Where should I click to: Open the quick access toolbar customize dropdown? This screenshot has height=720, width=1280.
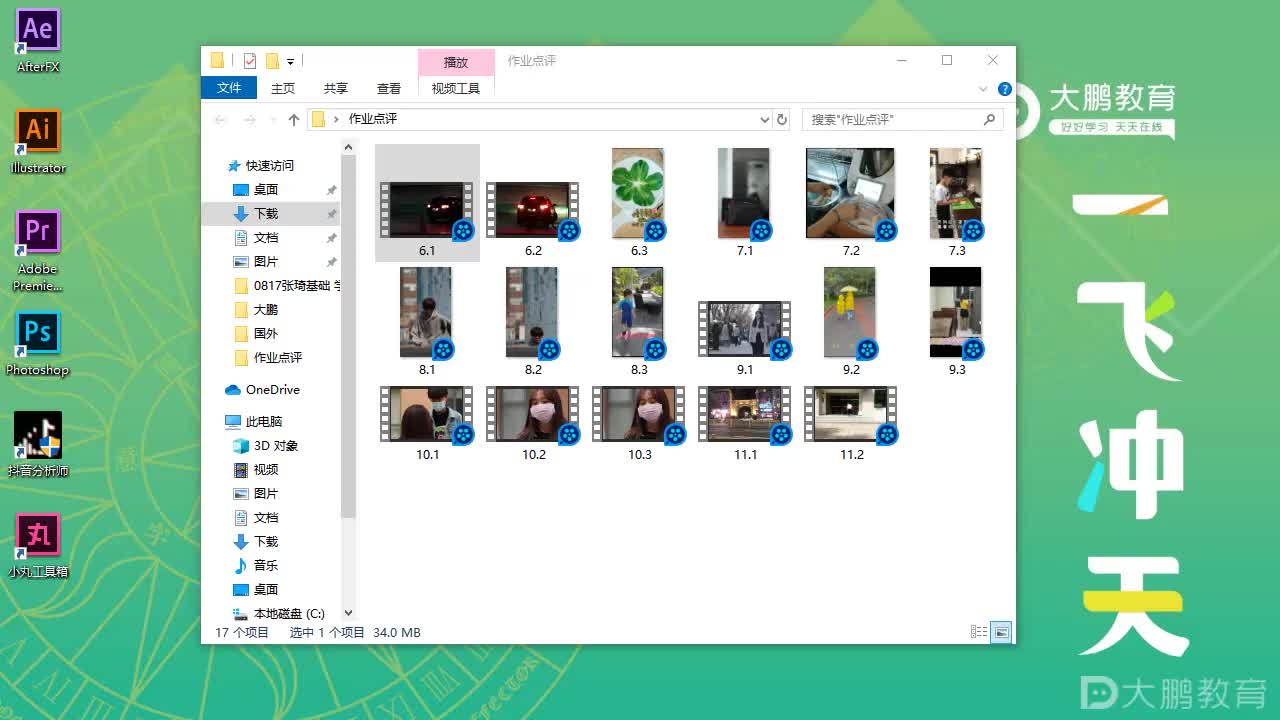click(290, 61)
